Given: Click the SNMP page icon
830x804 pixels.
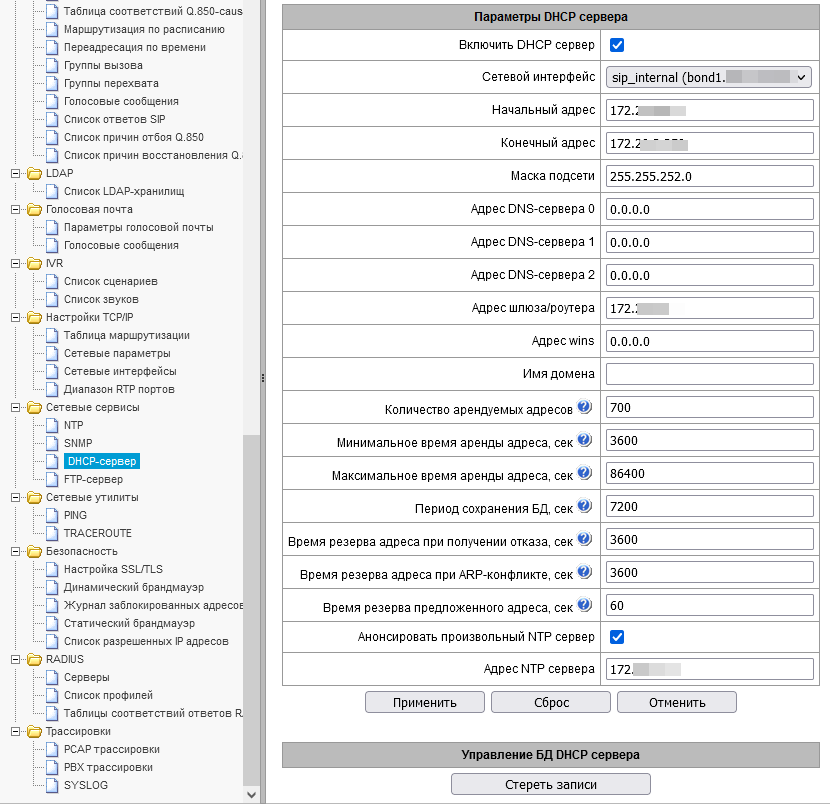Looking at the screenshot, I should pos(52,443).
